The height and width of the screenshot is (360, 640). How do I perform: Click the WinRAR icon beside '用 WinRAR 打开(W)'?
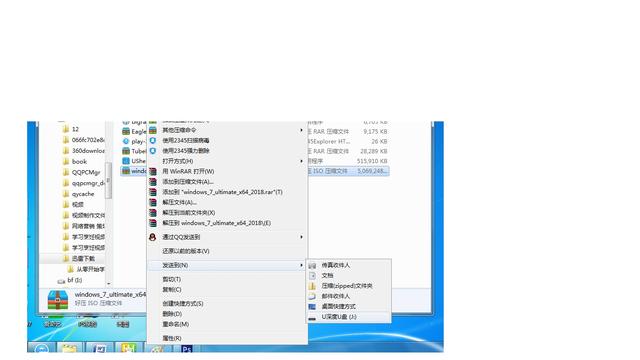(x=153, y=171)
